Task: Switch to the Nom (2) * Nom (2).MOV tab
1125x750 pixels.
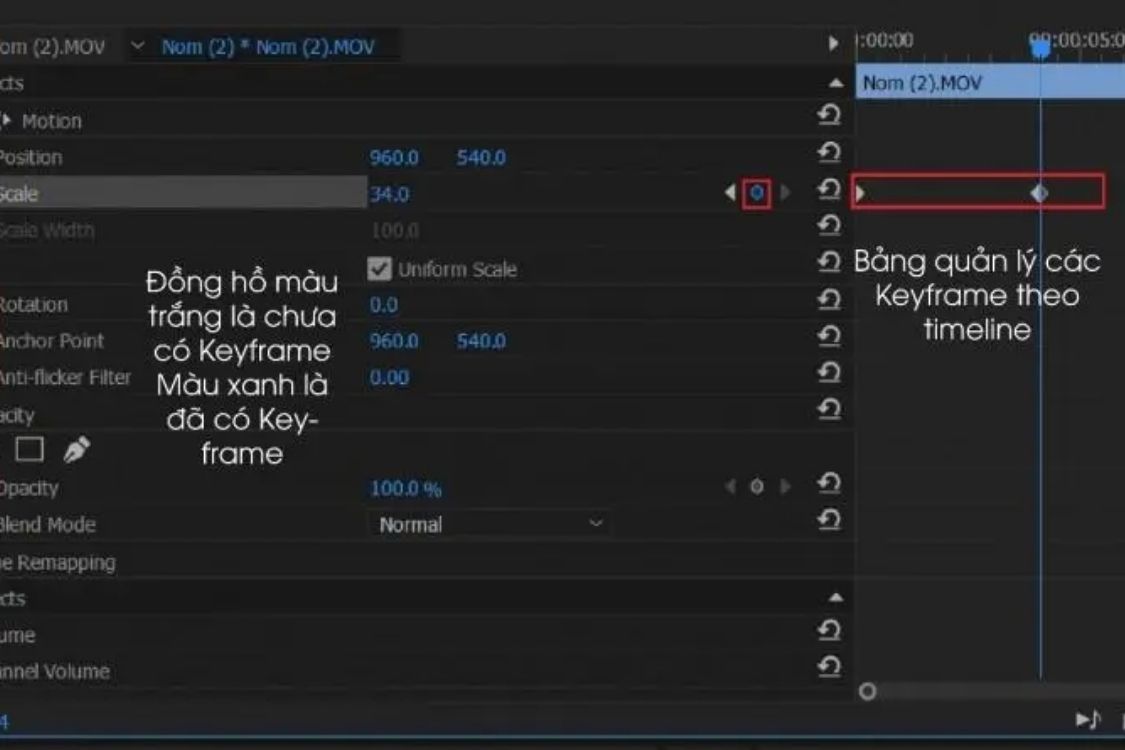Action: point(267,47)
